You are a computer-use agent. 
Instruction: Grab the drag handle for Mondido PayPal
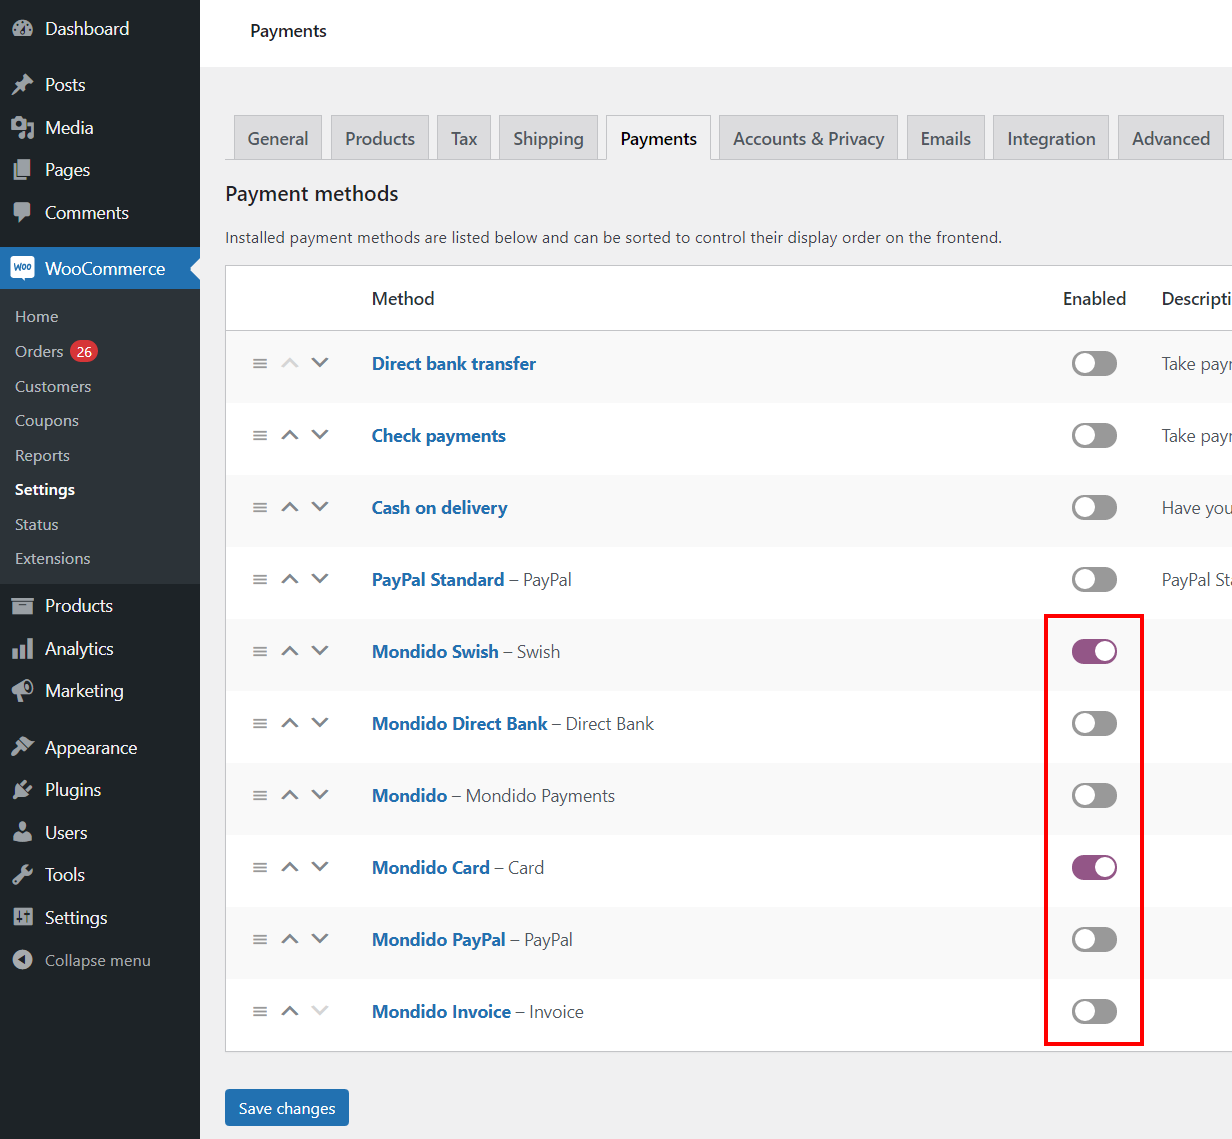pyautogui.click(x=260, y=940)
